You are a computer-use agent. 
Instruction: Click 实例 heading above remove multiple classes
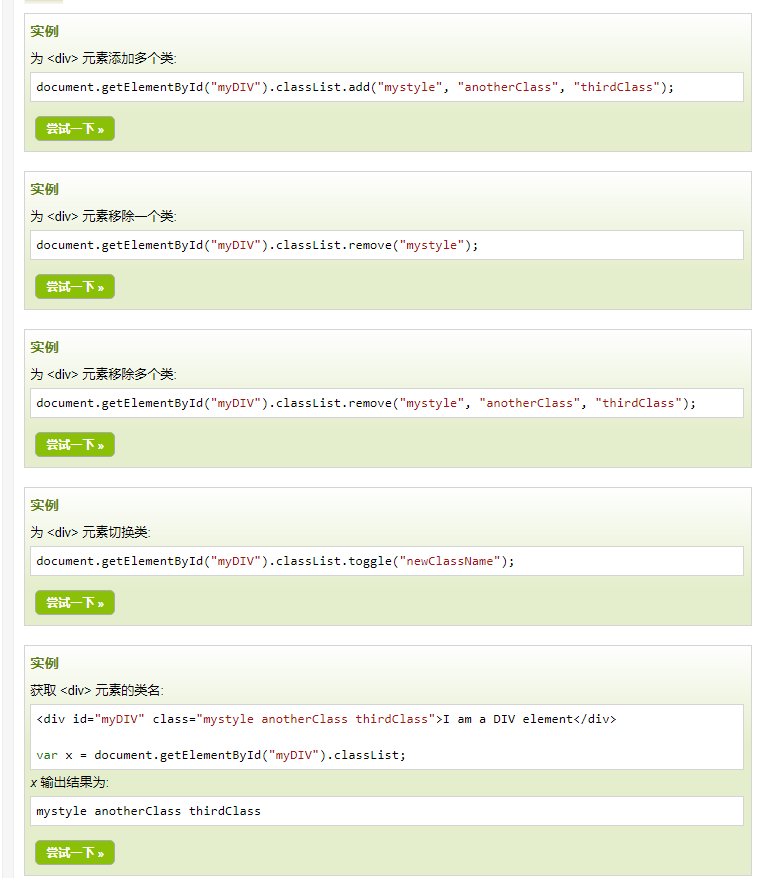(x=44, y=347)
